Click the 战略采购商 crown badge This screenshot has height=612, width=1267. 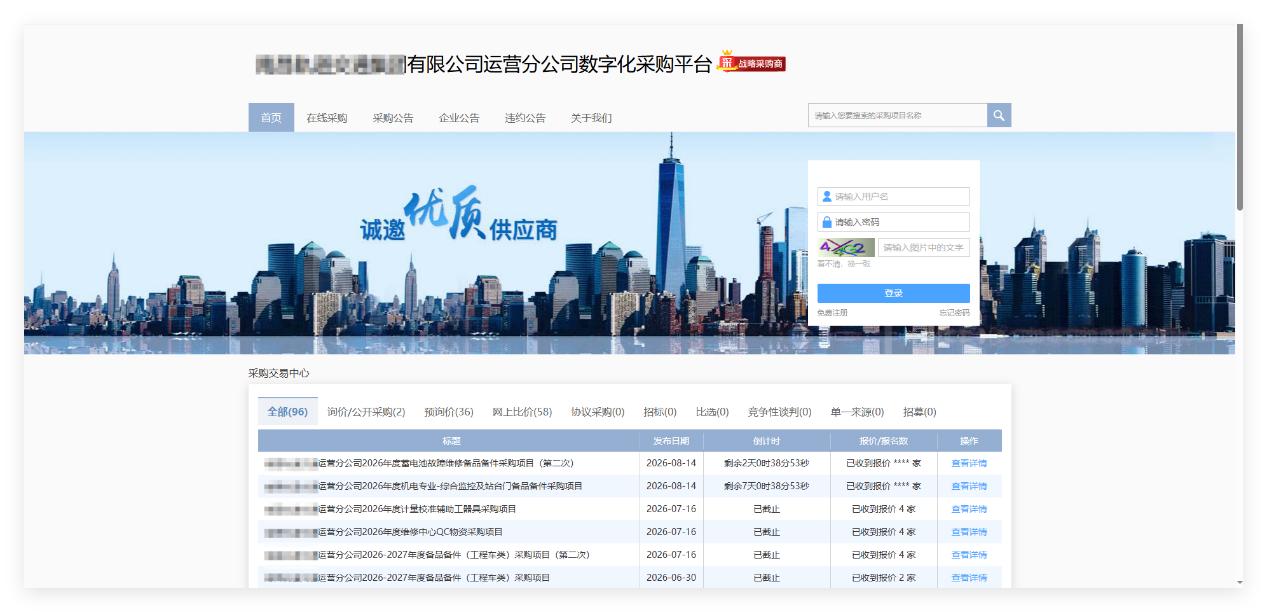click(751, 63)
